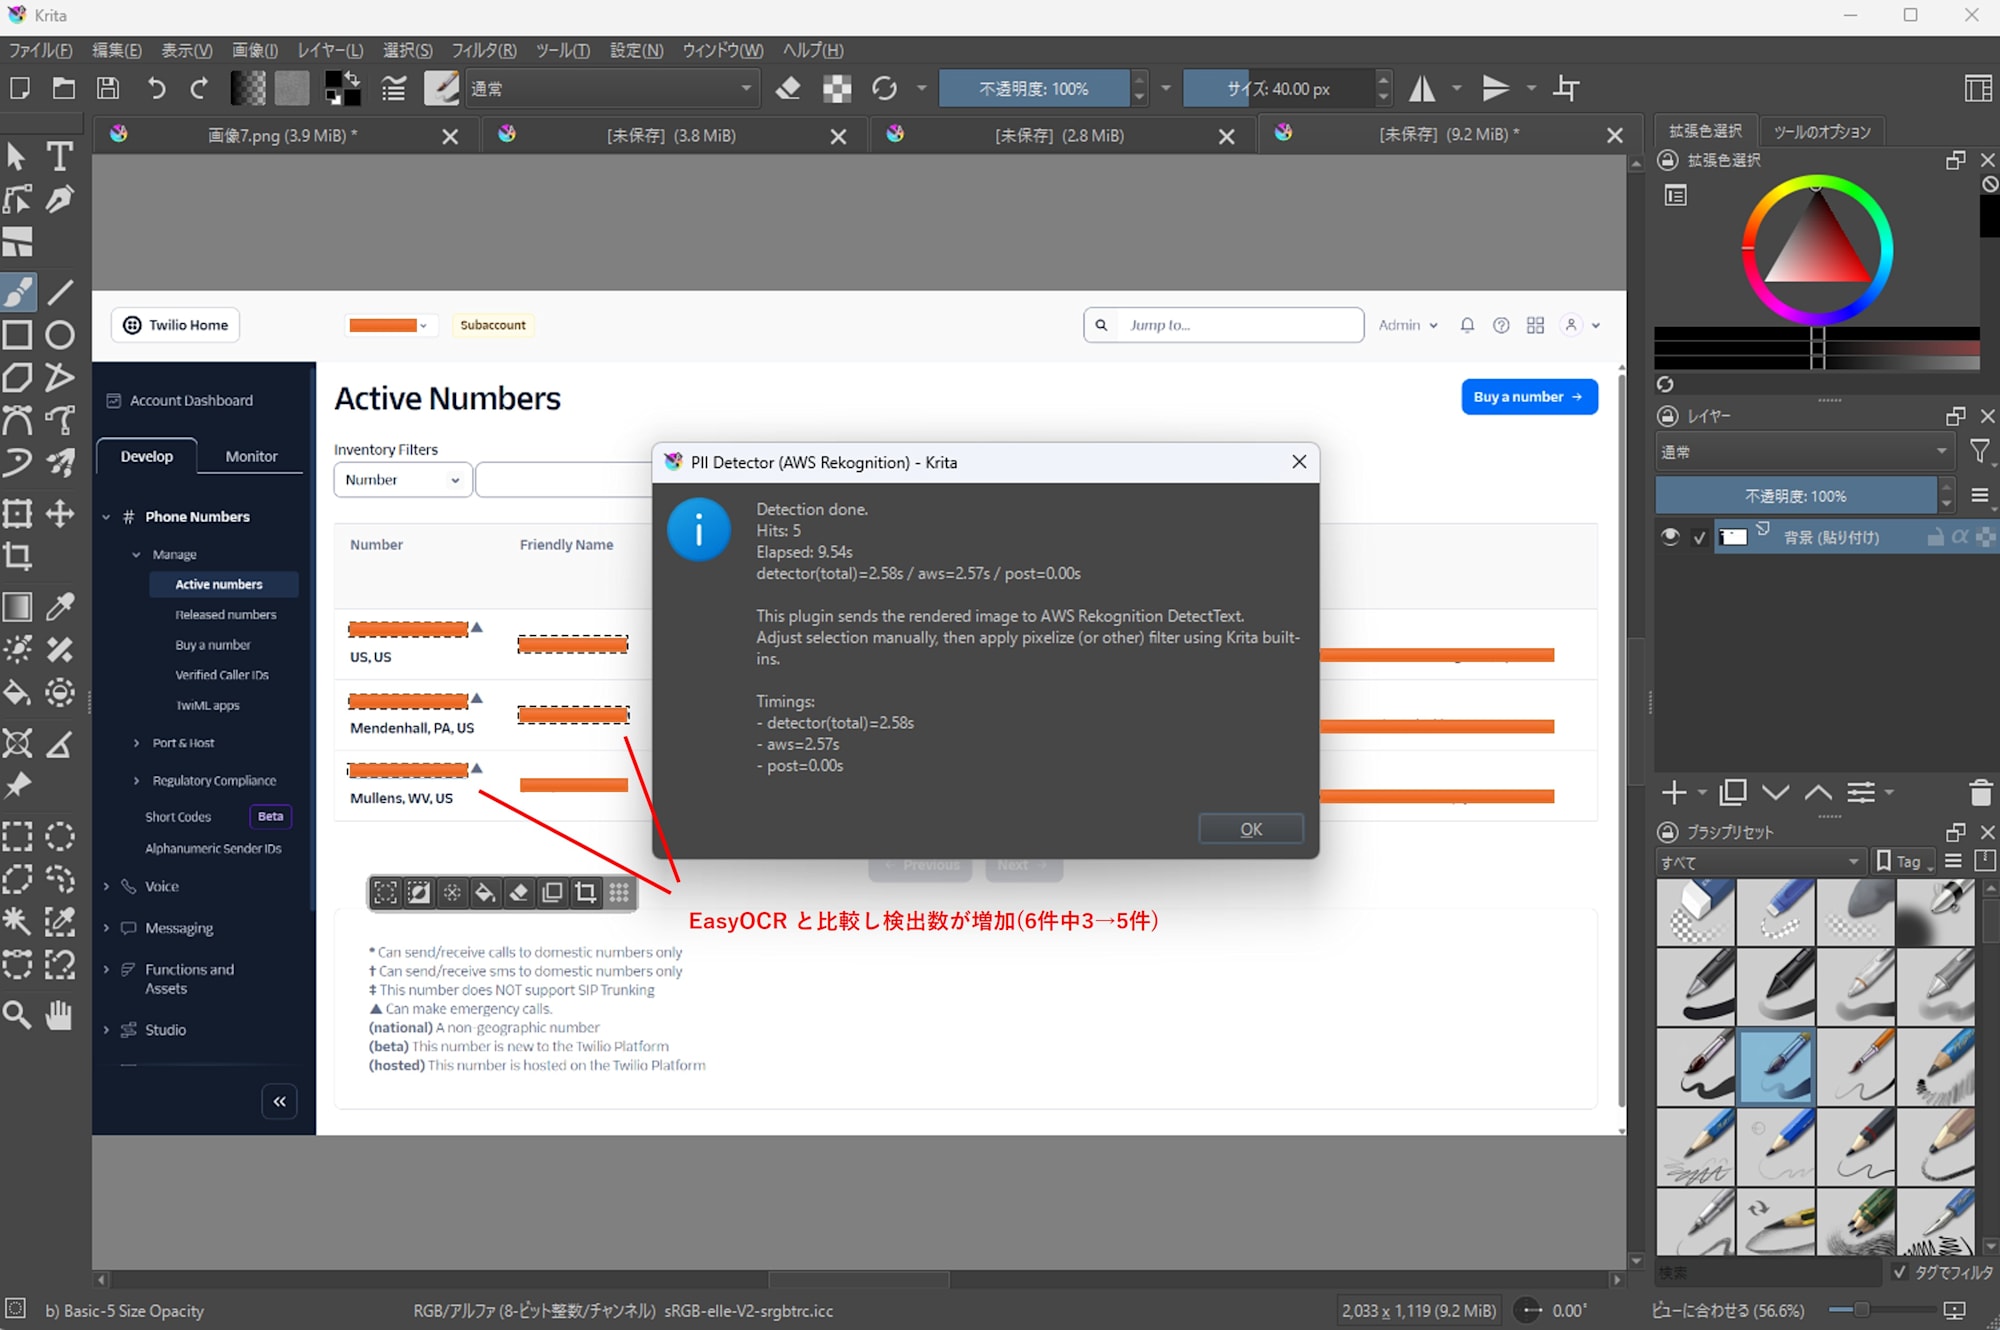Select the Color Sampler eyedropper tool
The image size is (2000, 1330).
click(x=60, y=606)
